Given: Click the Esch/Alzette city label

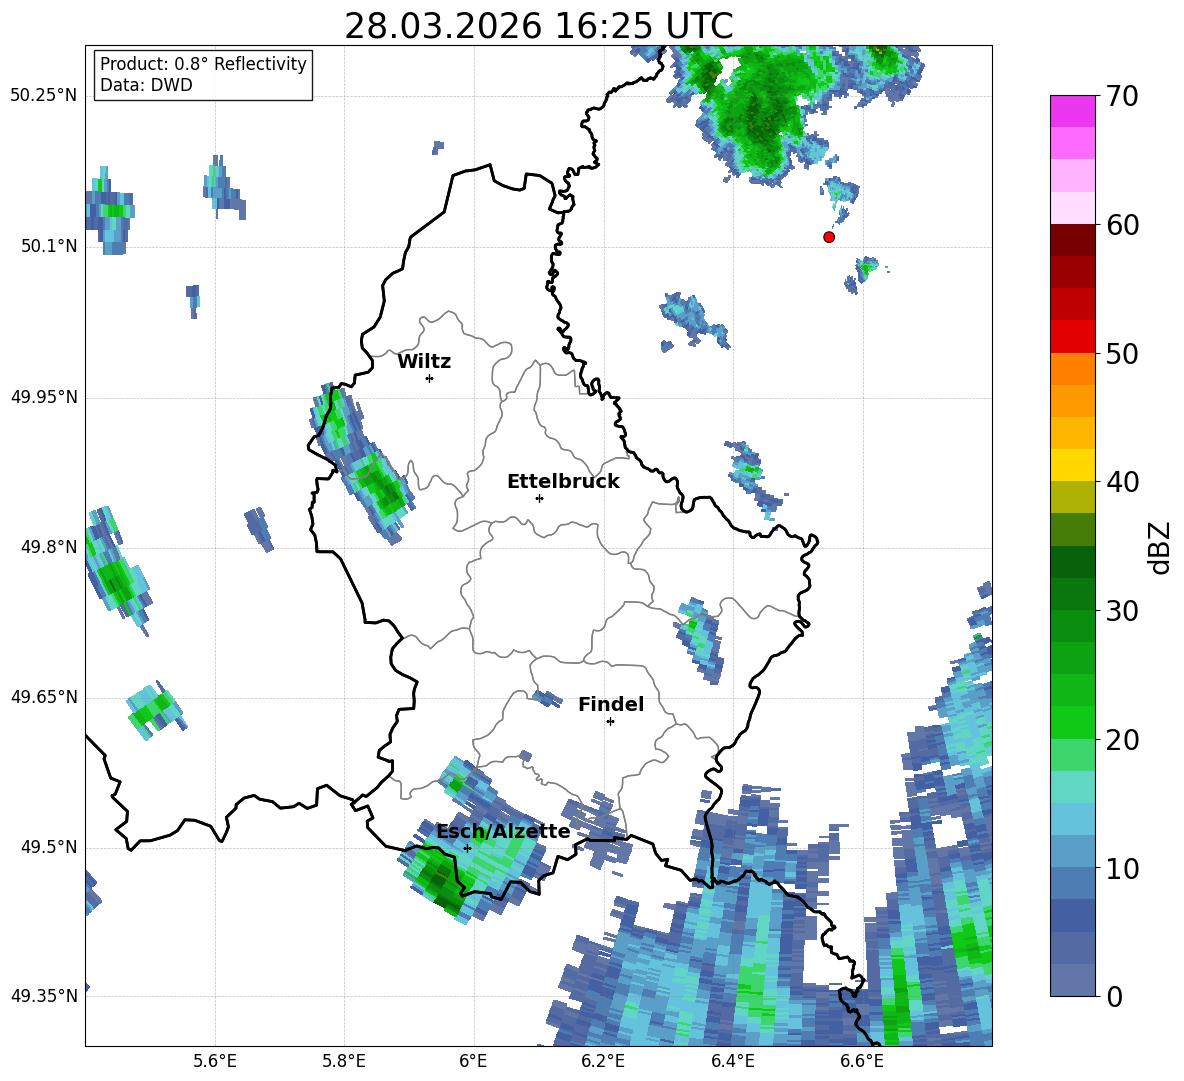Looking at the screenshot, I should [x=503, y=832].
